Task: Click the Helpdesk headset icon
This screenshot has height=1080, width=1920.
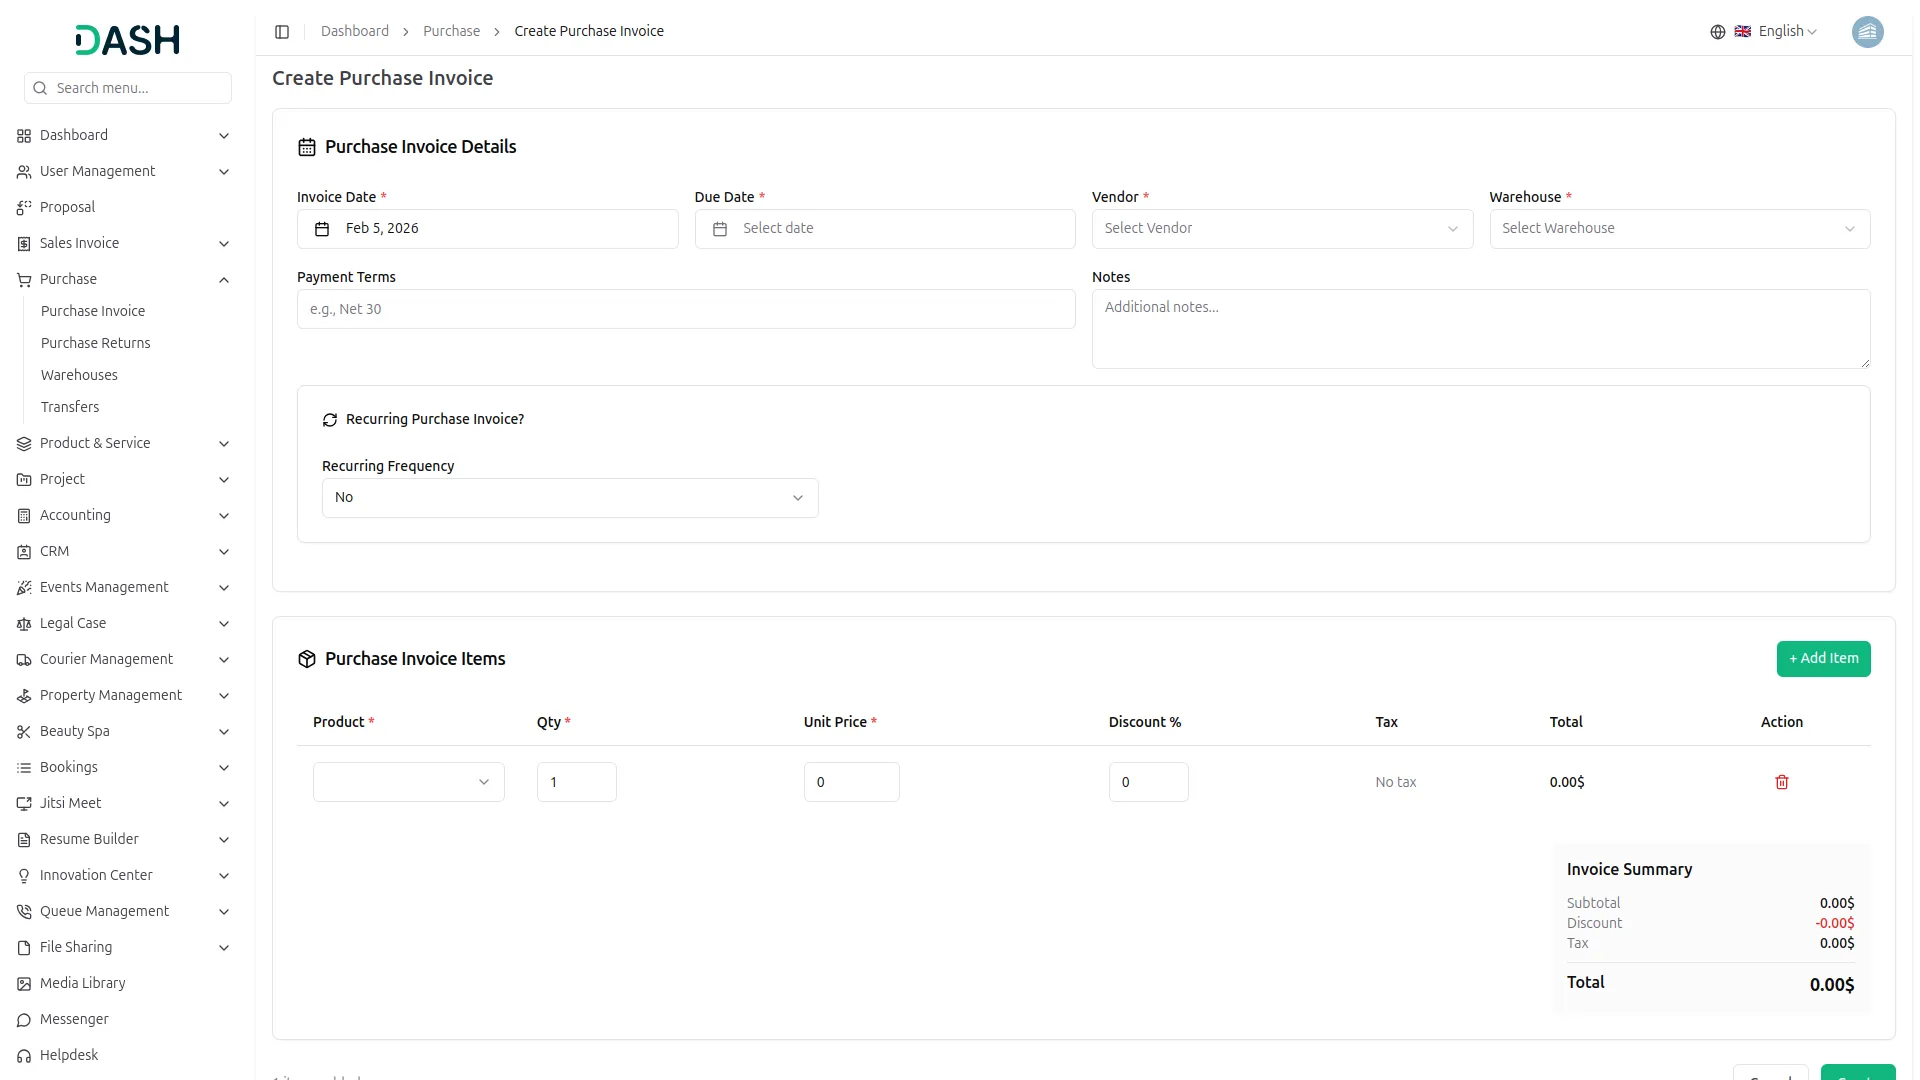Action: 24,1056
